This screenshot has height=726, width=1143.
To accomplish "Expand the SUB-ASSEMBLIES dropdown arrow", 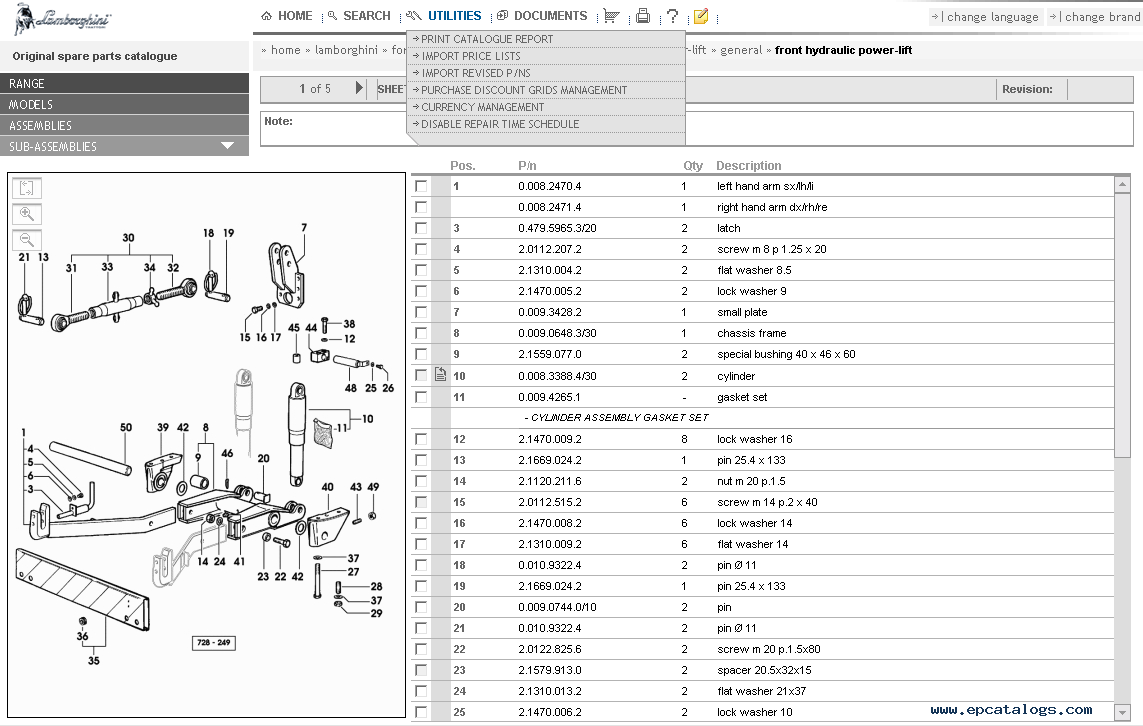I will 228,146.
